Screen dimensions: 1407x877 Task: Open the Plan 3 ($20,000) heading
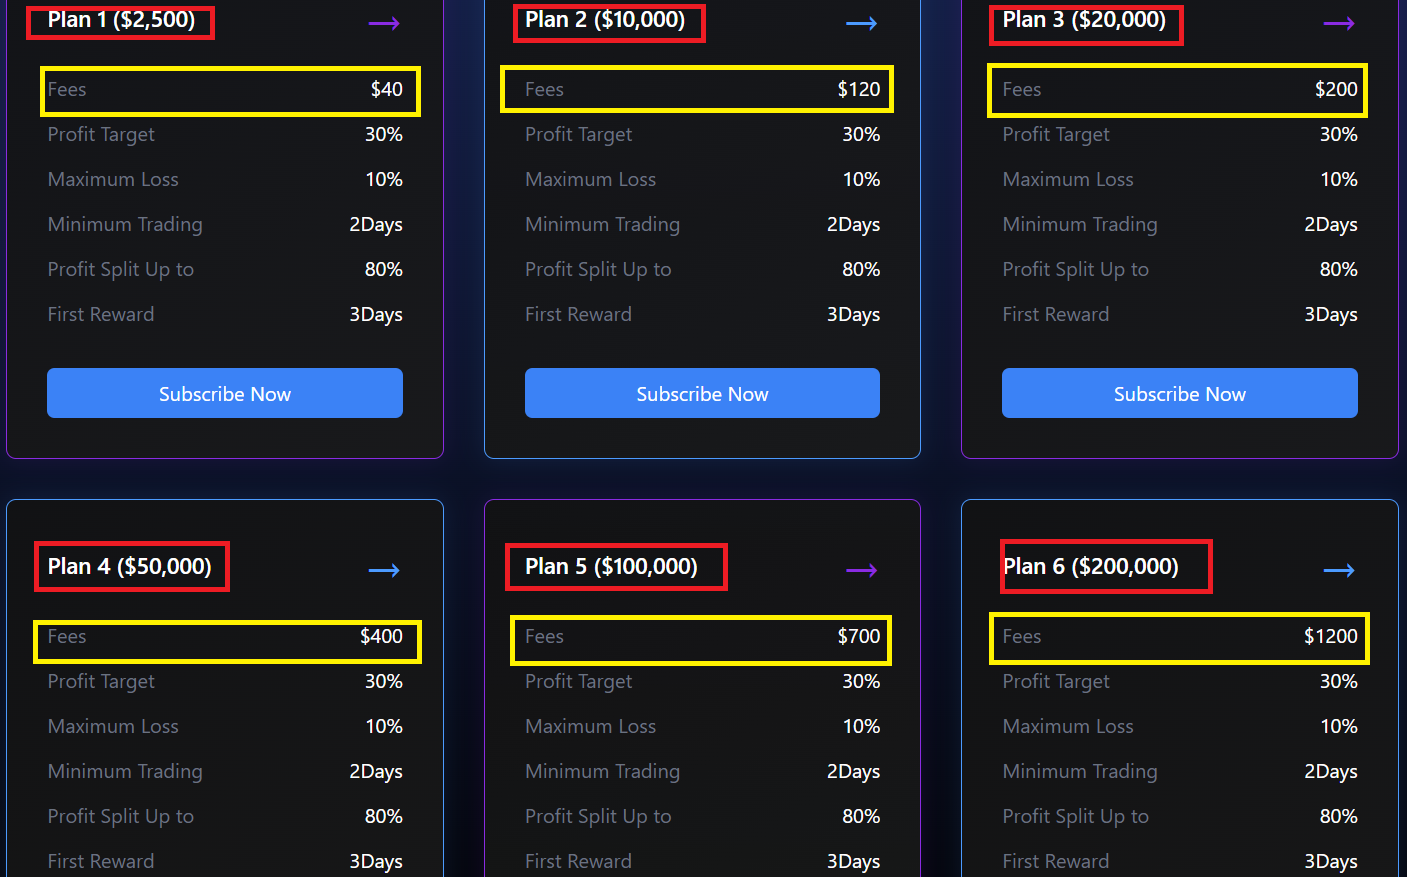tap(1084, 20)
